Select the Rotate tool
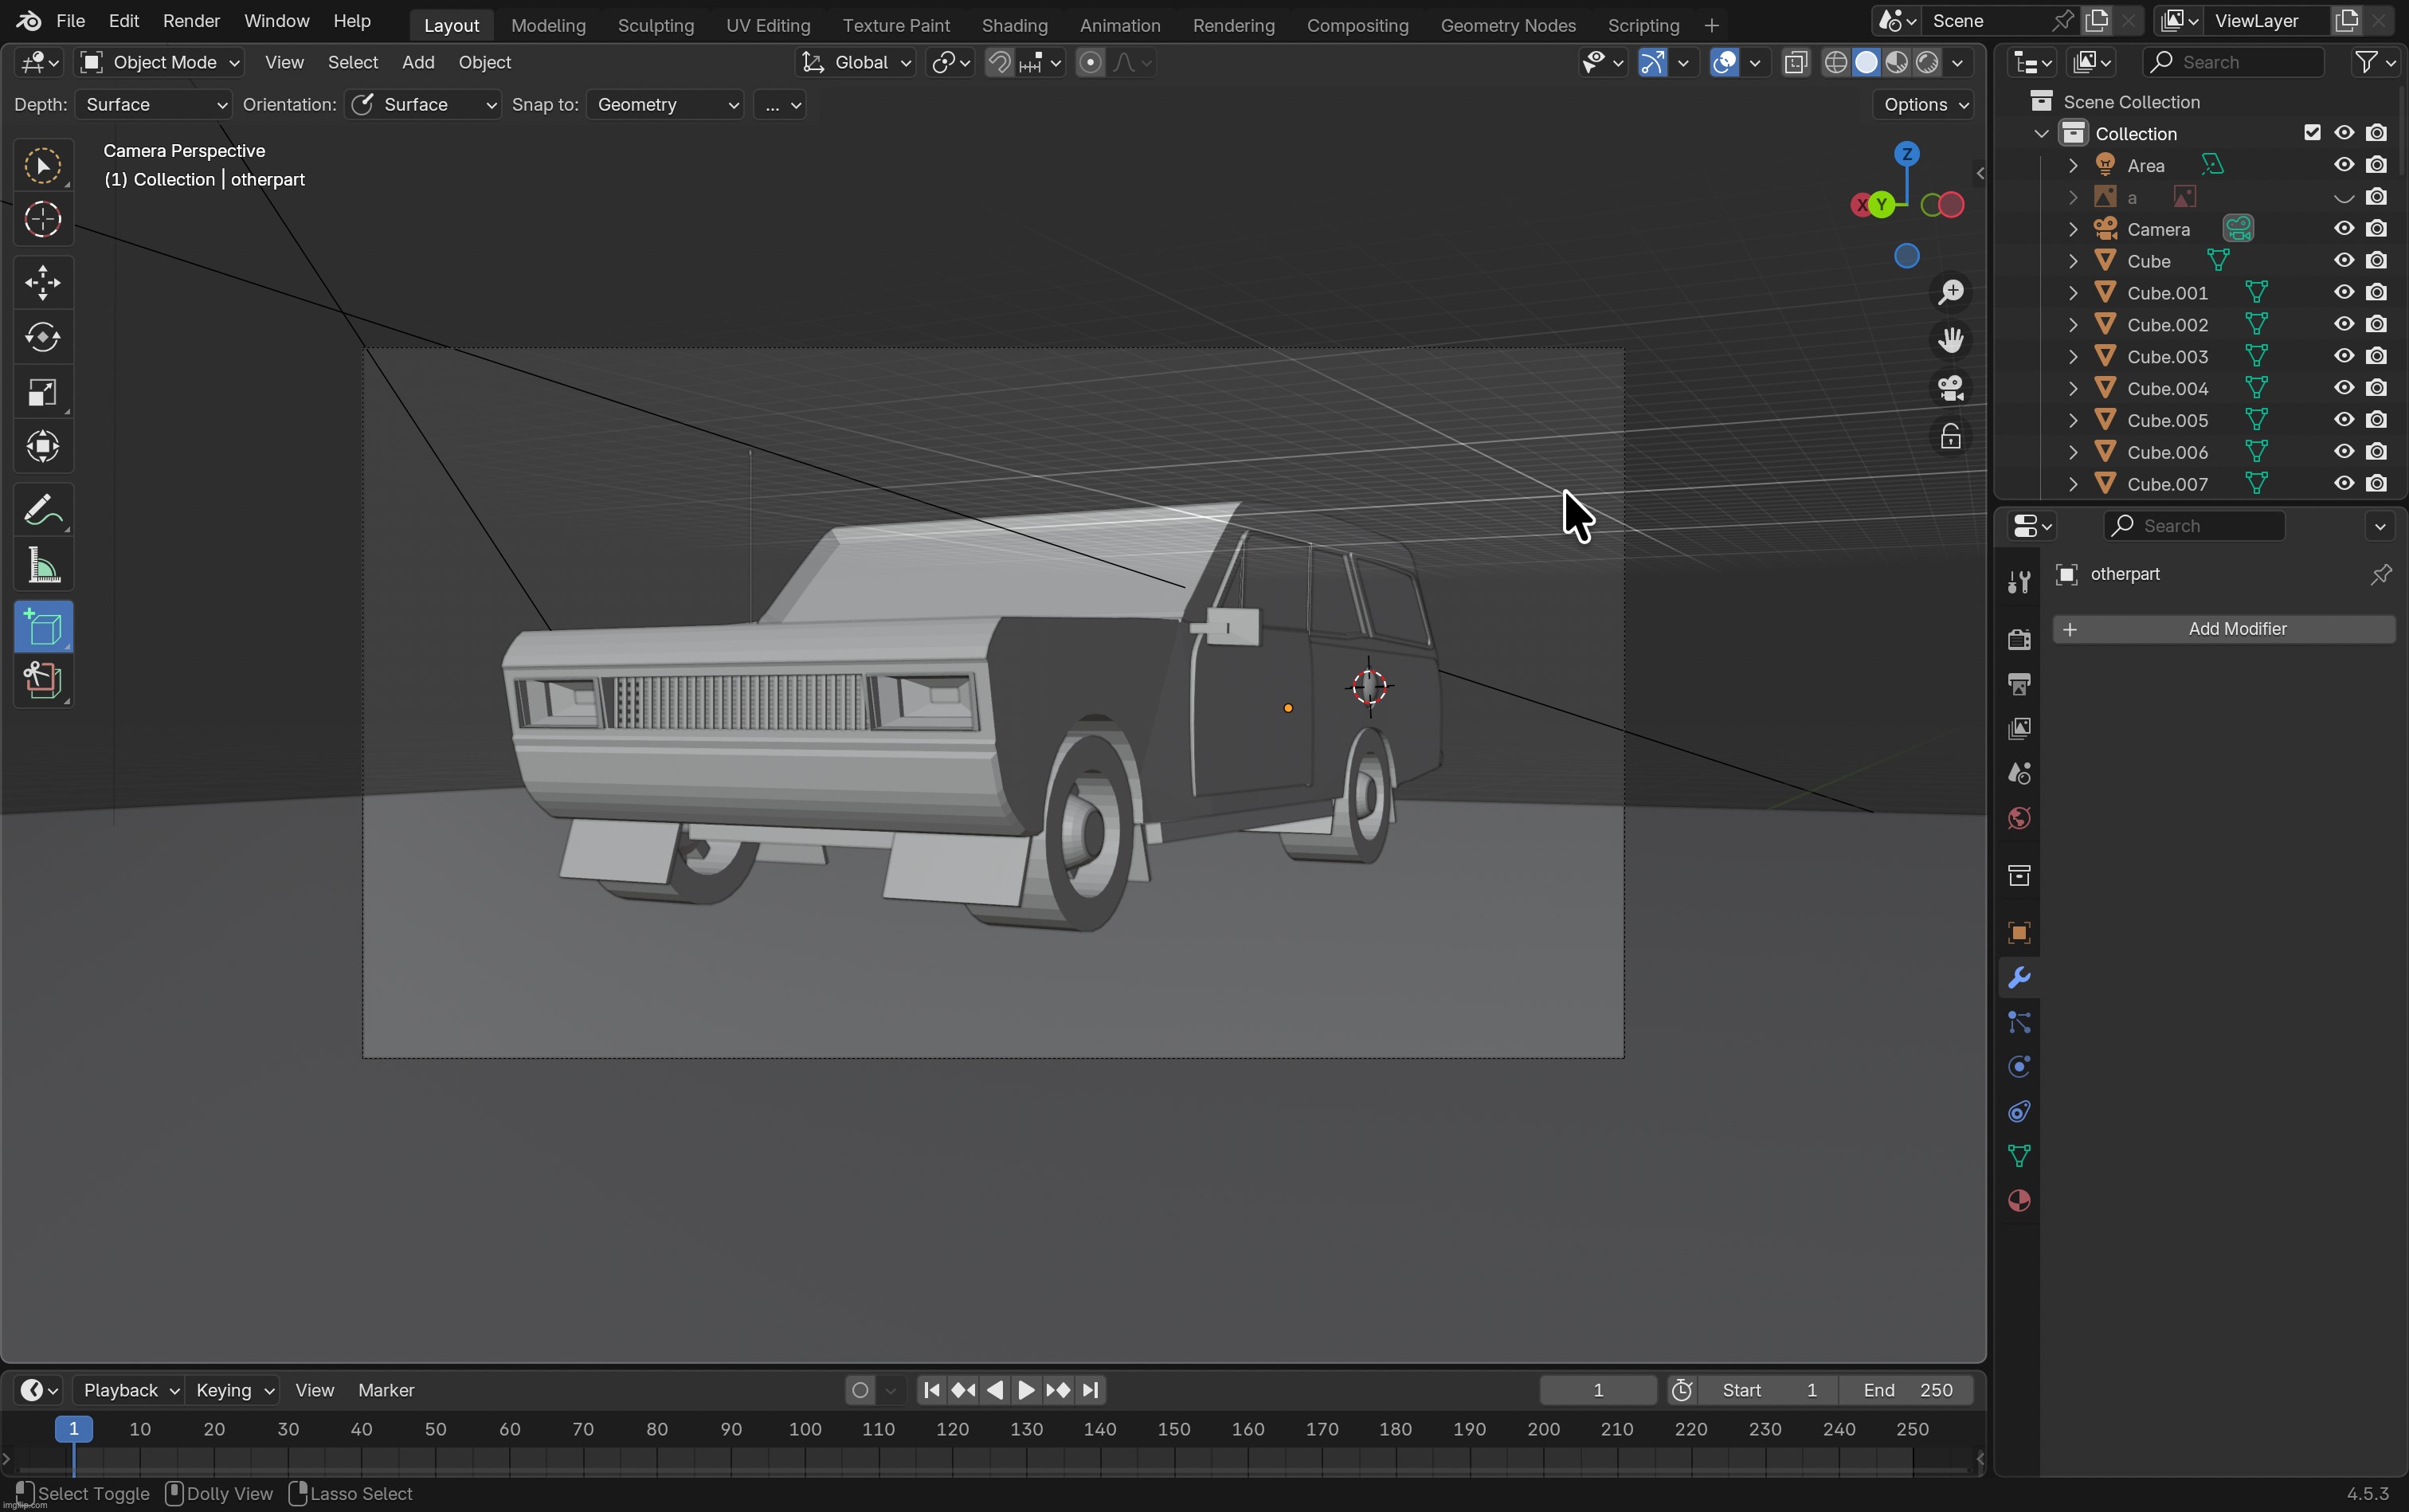The height and width of the screenshot is (1512, 2409). (x=43, y=337)
